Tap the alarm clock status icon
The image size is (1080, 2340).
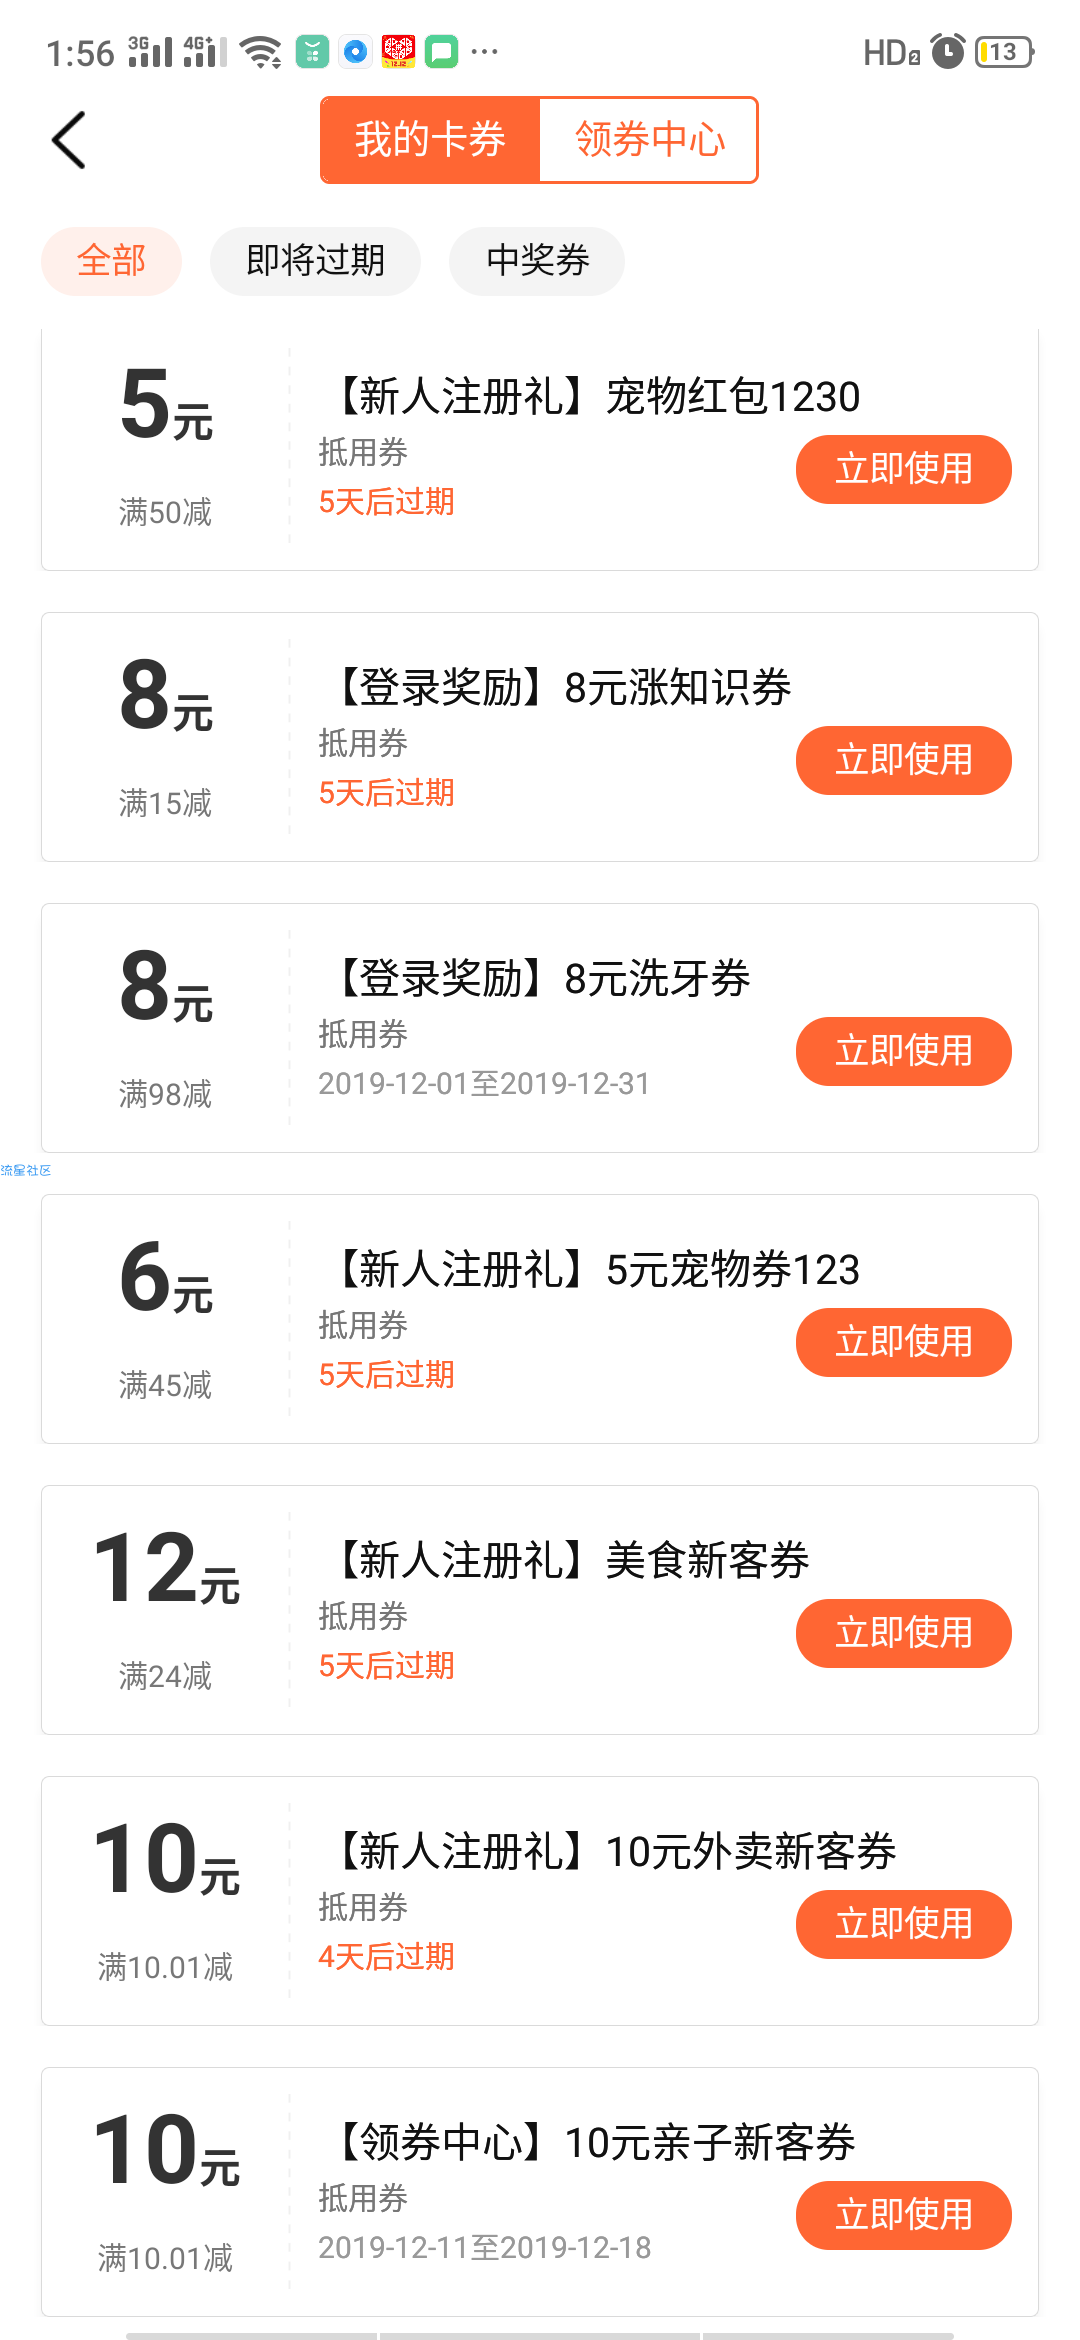pos(947,51)
